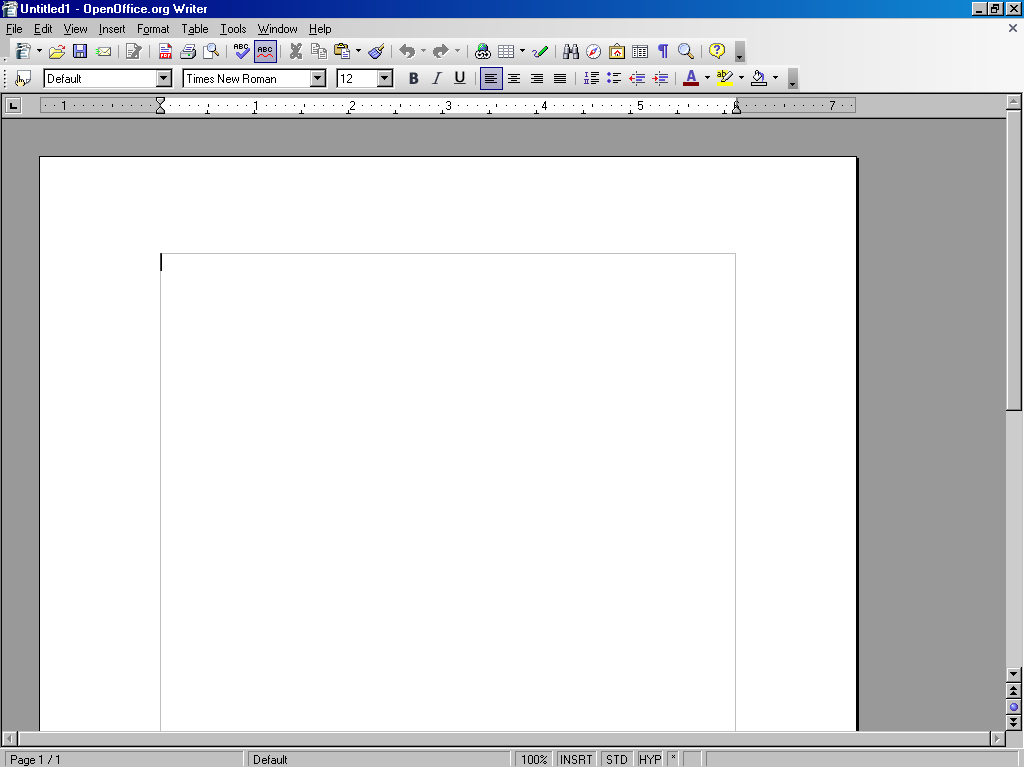Open the Edit menu
Image resolution: width=1024 pixels, height=768 pixels.
(x=43, y=29)
